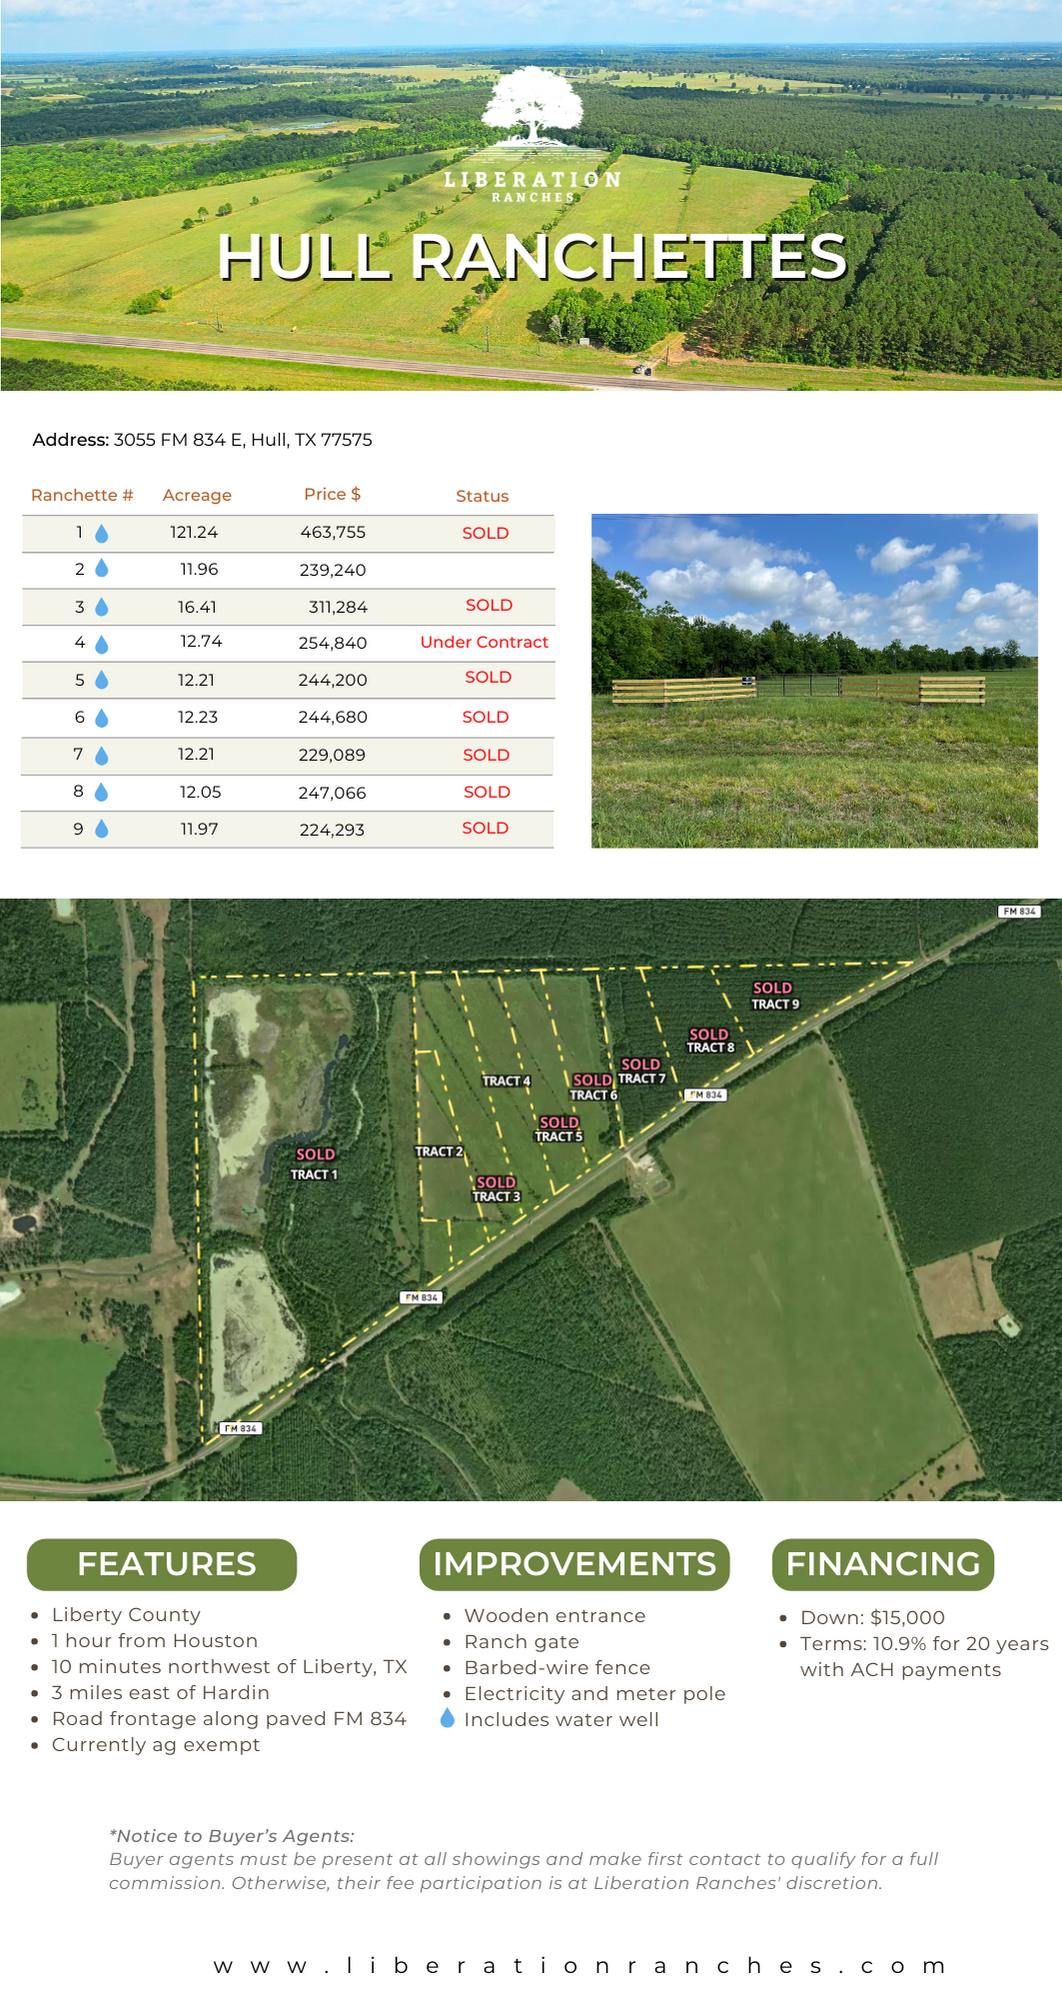Click the FEATURES green header badge
The height and width of the screenshot is (2000, 1062).
162,1564
